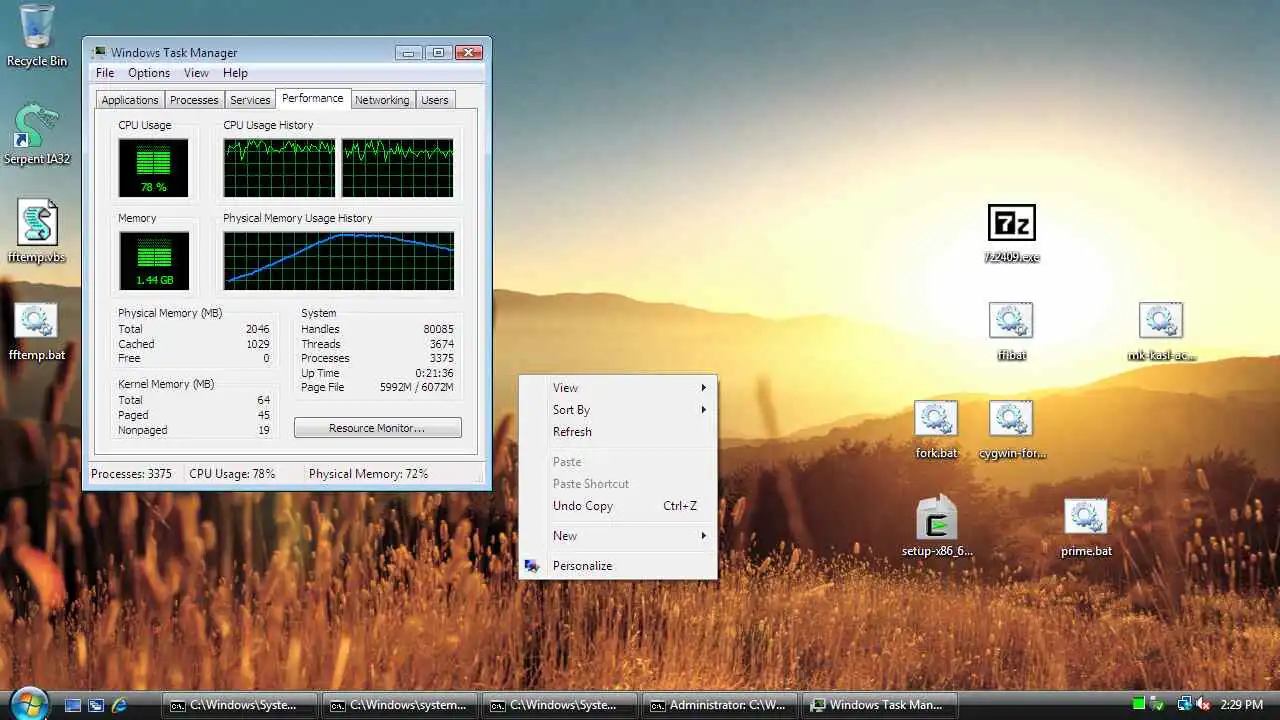This screenshot has height=720, width=1280.
Task: Click the Windows Task Man... taskbar button
Action: pyautogui.click(x=880, y=705)
